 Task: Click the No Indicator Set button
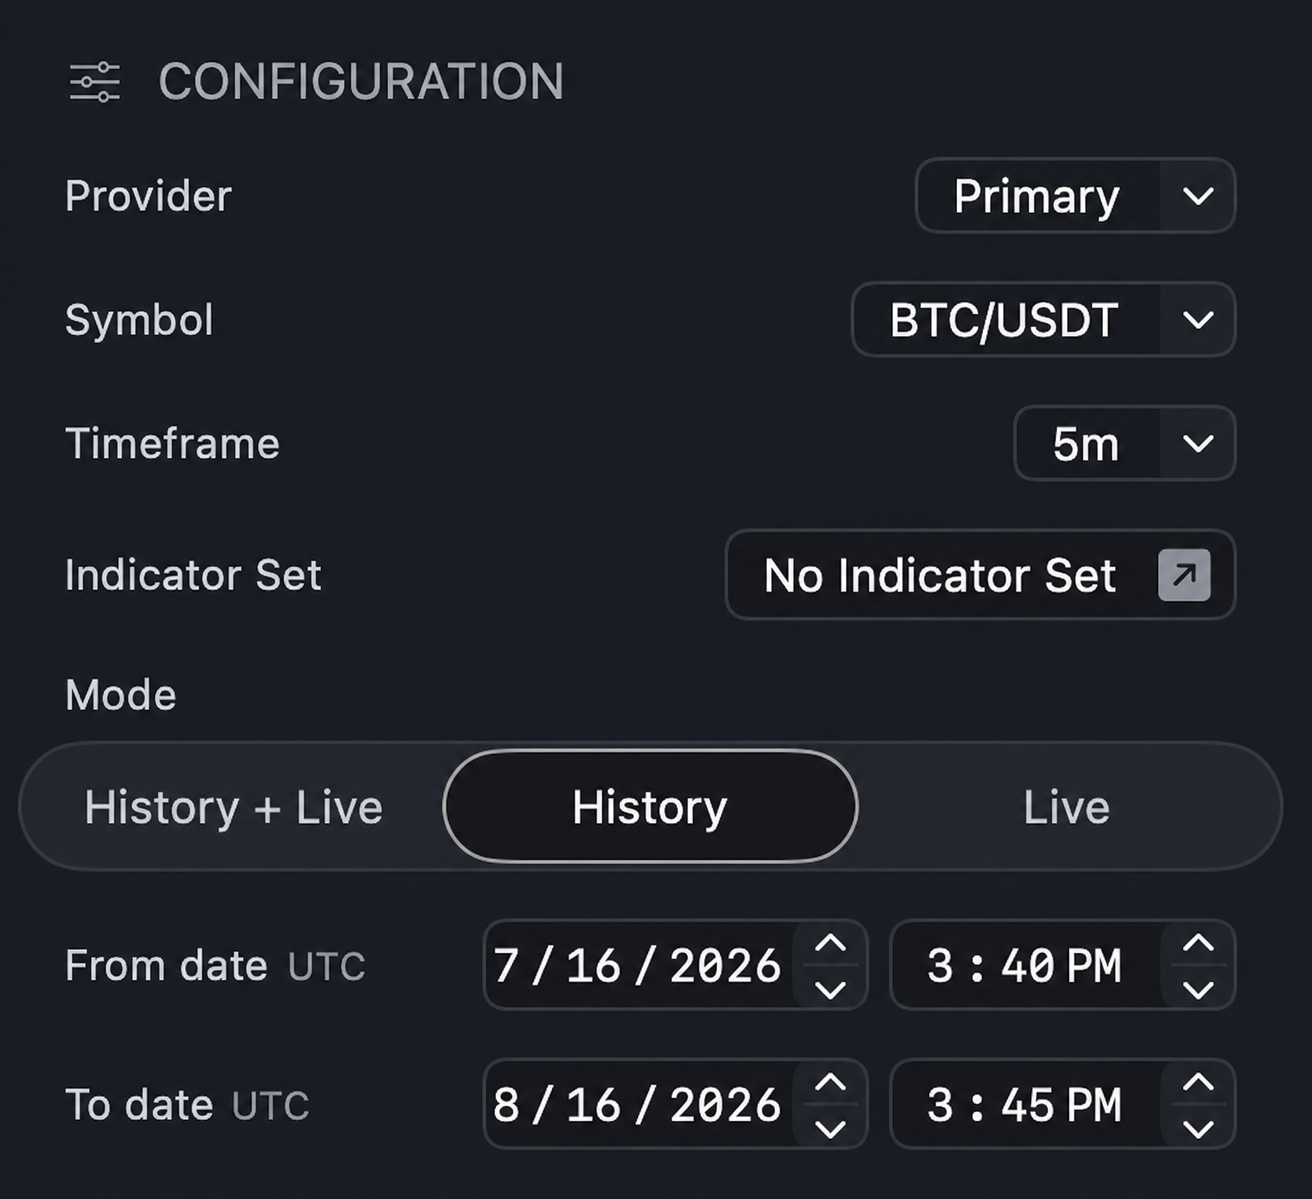tap(980, 575)
